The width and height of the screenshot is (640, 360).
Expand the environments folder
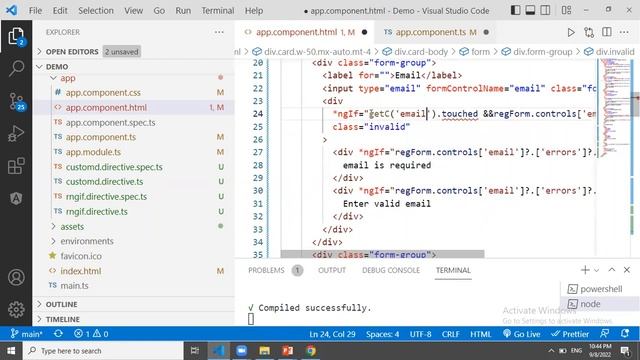click(x=87, y=241)
